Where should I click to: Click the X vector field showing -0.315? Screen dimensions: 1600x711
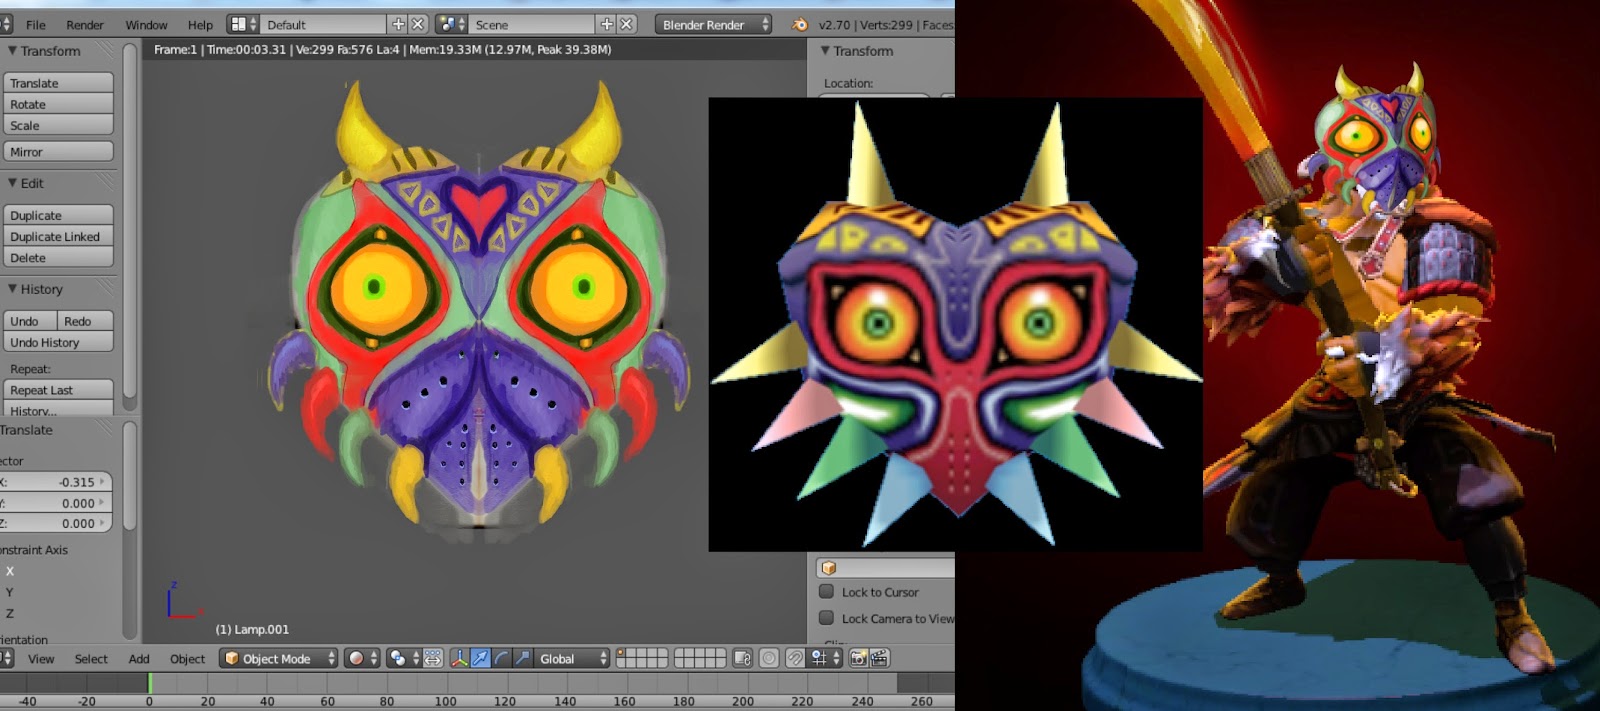click(x=54, y=482)
